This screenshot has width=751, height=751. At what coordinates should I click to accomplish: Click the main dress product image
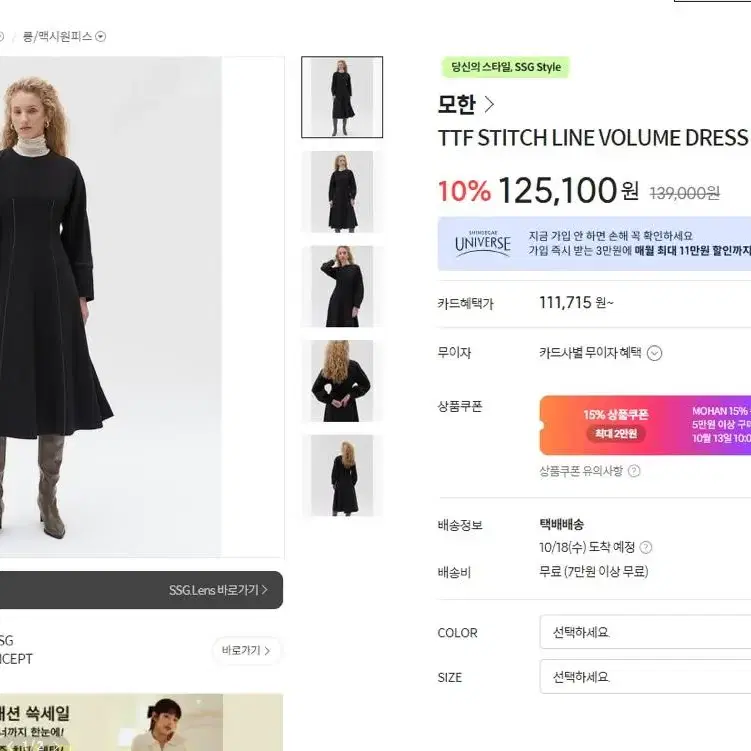click(x=142, y=307)
